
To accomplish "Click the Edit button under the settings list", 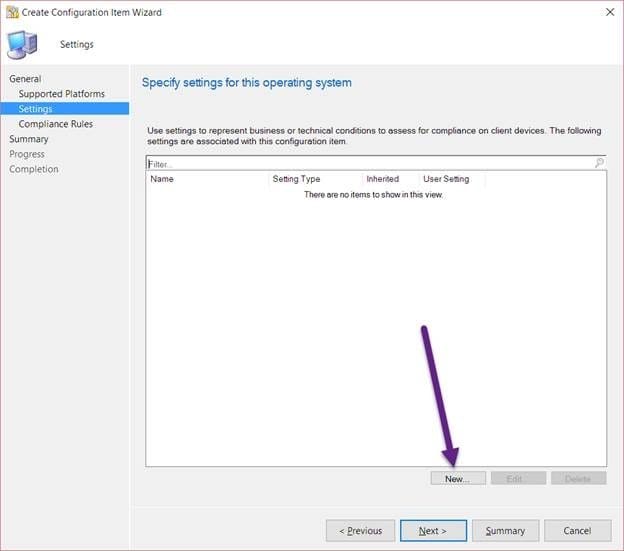I will (x=519, y=478).
